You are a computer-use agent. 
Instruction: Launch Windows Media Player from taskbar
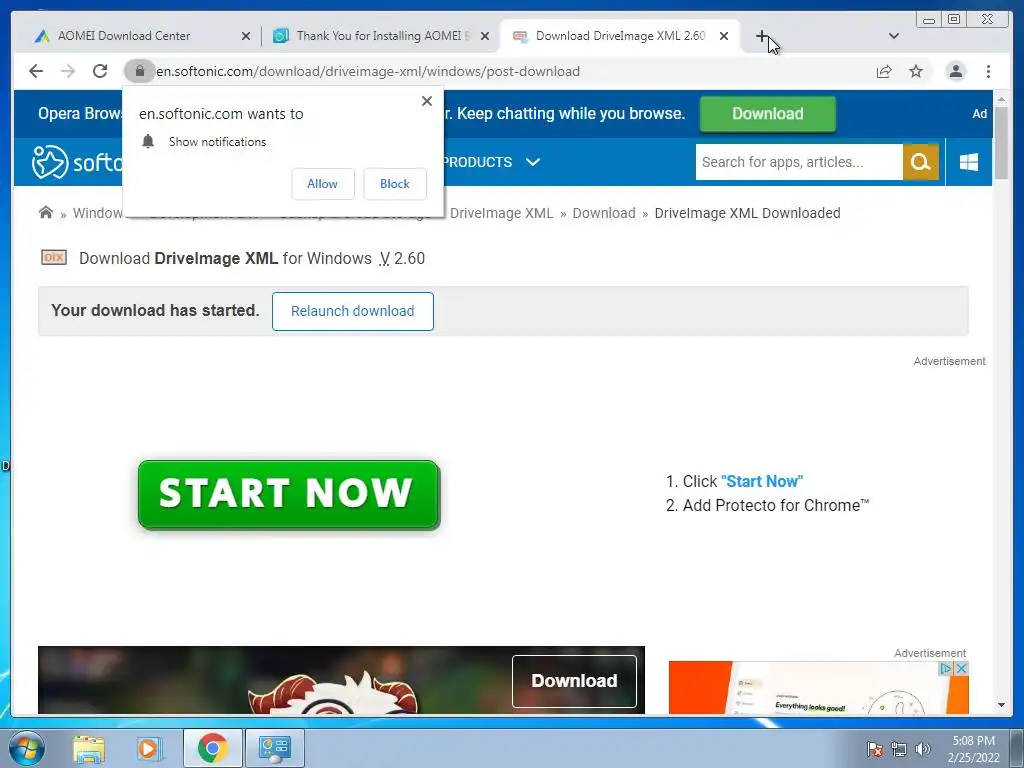pyautogui.click(x=148, y=748)
